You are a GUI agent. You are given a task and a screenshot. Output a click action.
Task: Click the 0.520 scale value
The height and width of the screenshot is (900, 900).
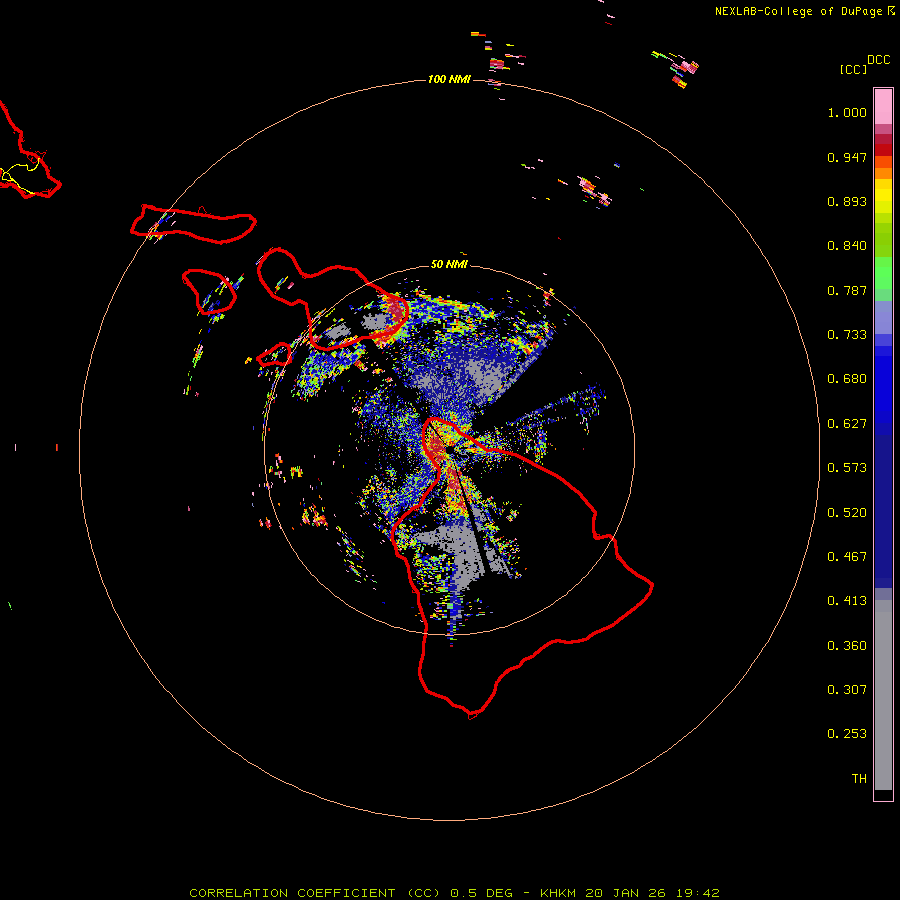[847, 513]
